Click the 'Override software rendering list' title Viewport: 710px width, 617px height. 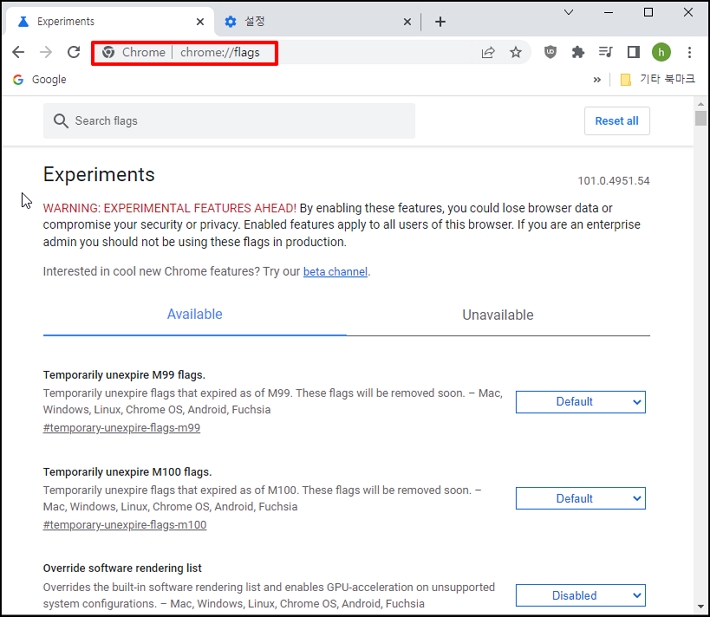[x=122, y=568]
